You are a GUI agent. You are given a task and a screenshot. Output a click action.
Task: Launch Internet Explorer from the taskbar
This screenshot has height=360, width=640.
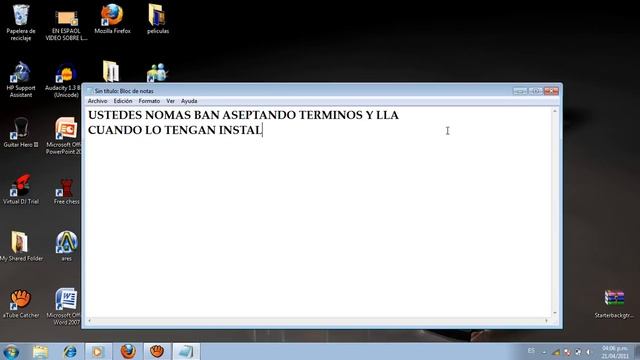pyautogui.click(x=70, y=351)
